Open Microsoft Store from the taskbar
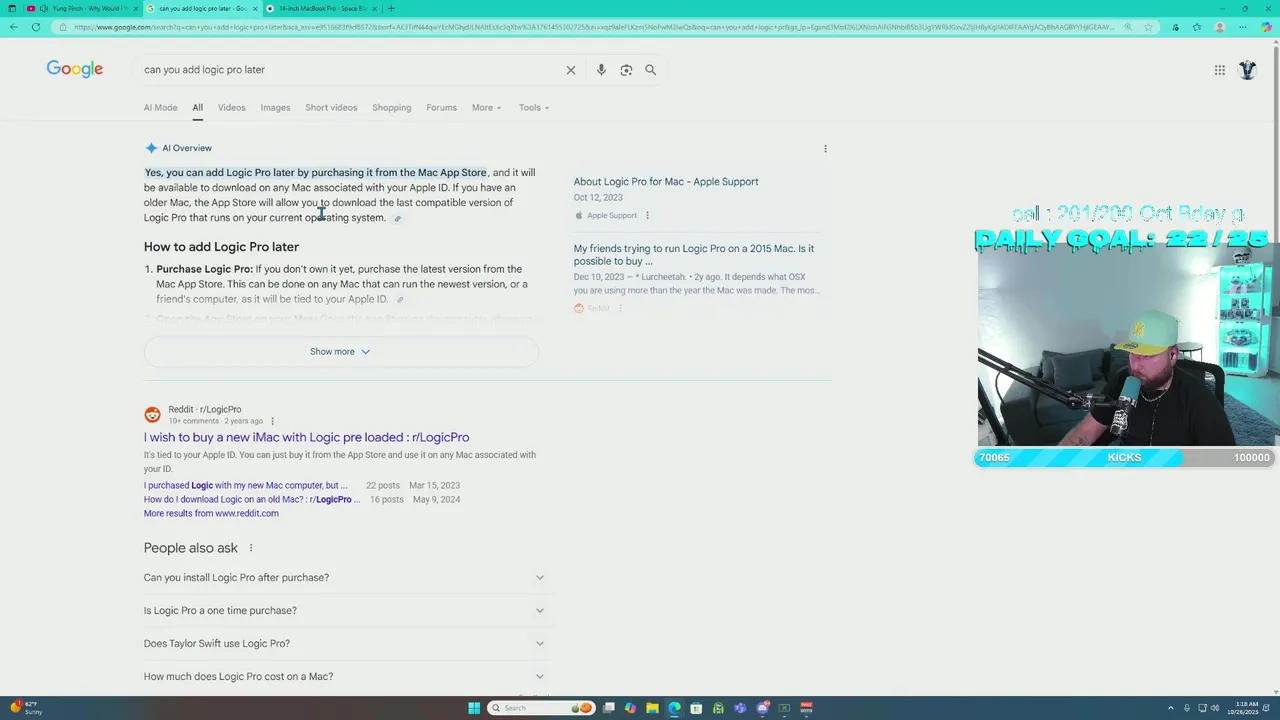Viewport: 1280px width, 720px height. point(696,708)
